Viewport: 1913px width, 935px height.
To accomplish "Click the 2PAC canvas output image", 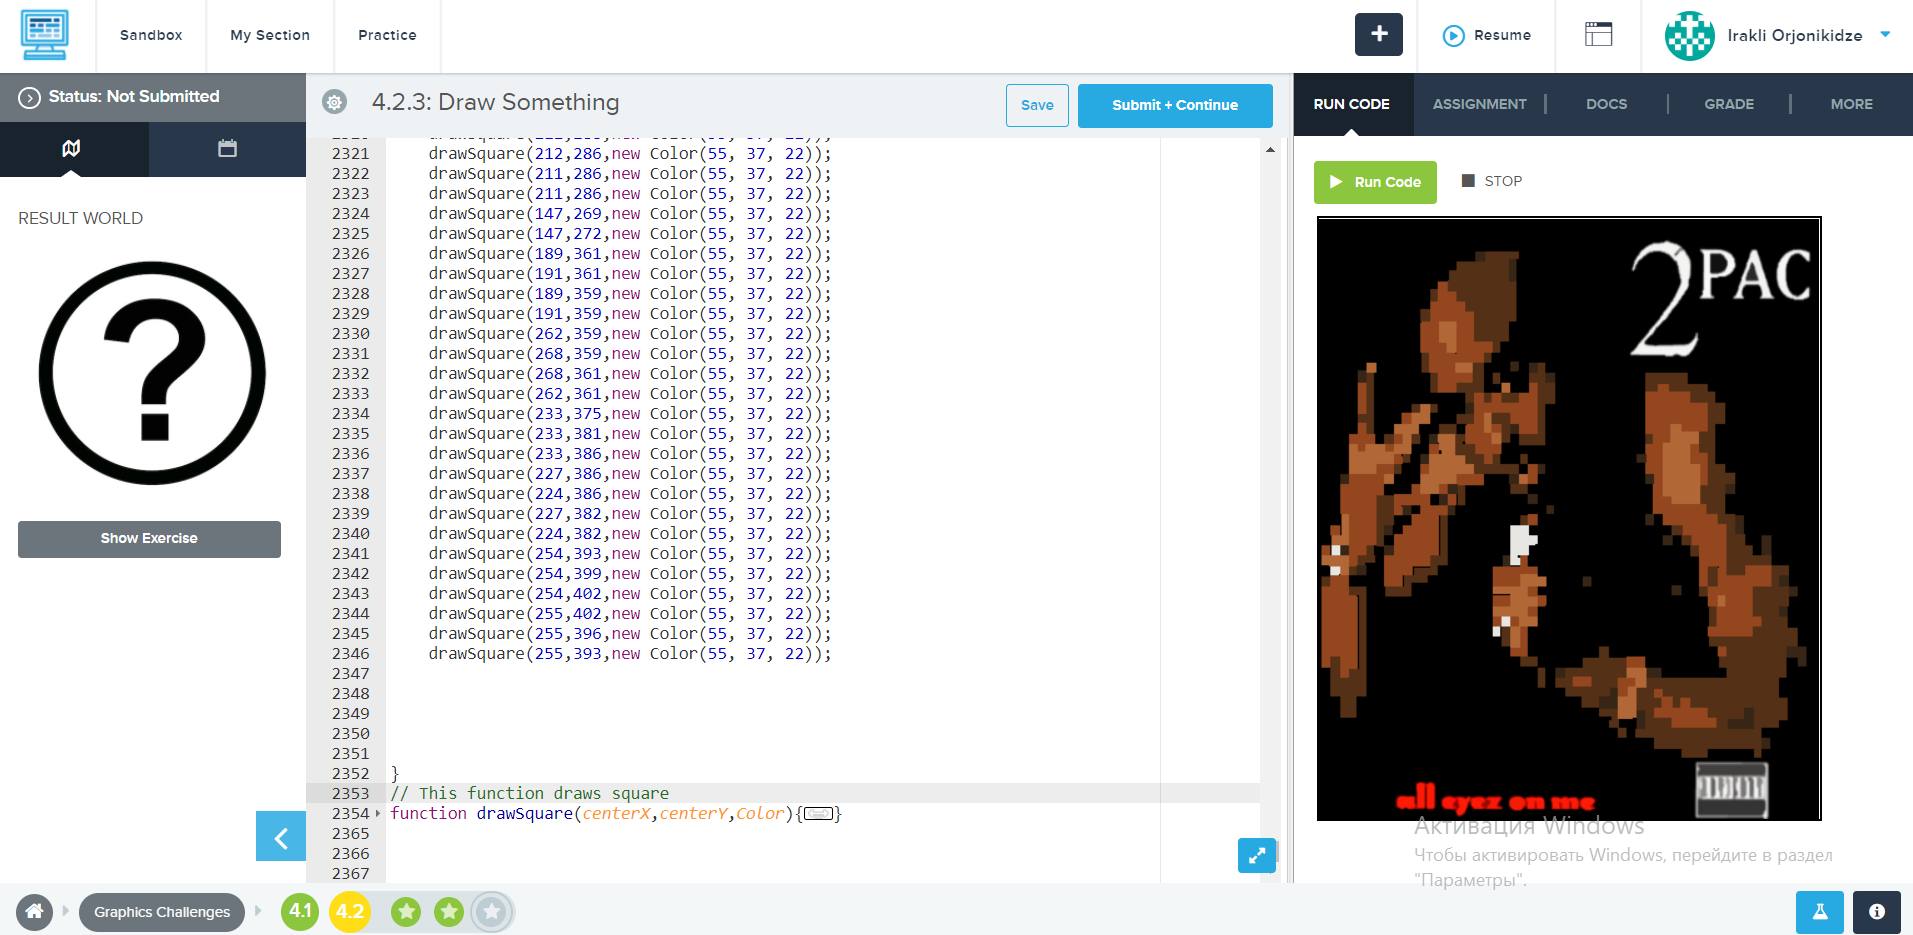I will (x=1569, y=519).
